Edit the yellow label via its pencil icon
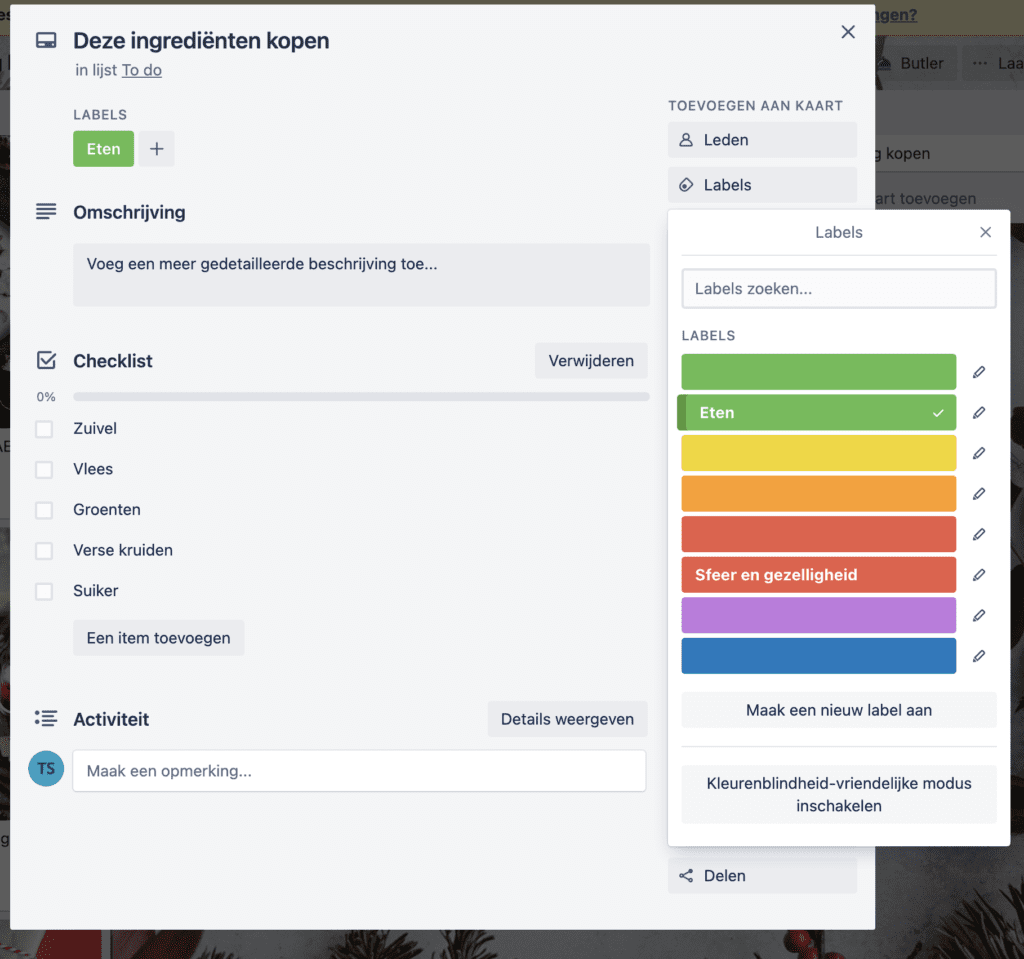The image size is (1024, 959). click(x=978, y=453)
